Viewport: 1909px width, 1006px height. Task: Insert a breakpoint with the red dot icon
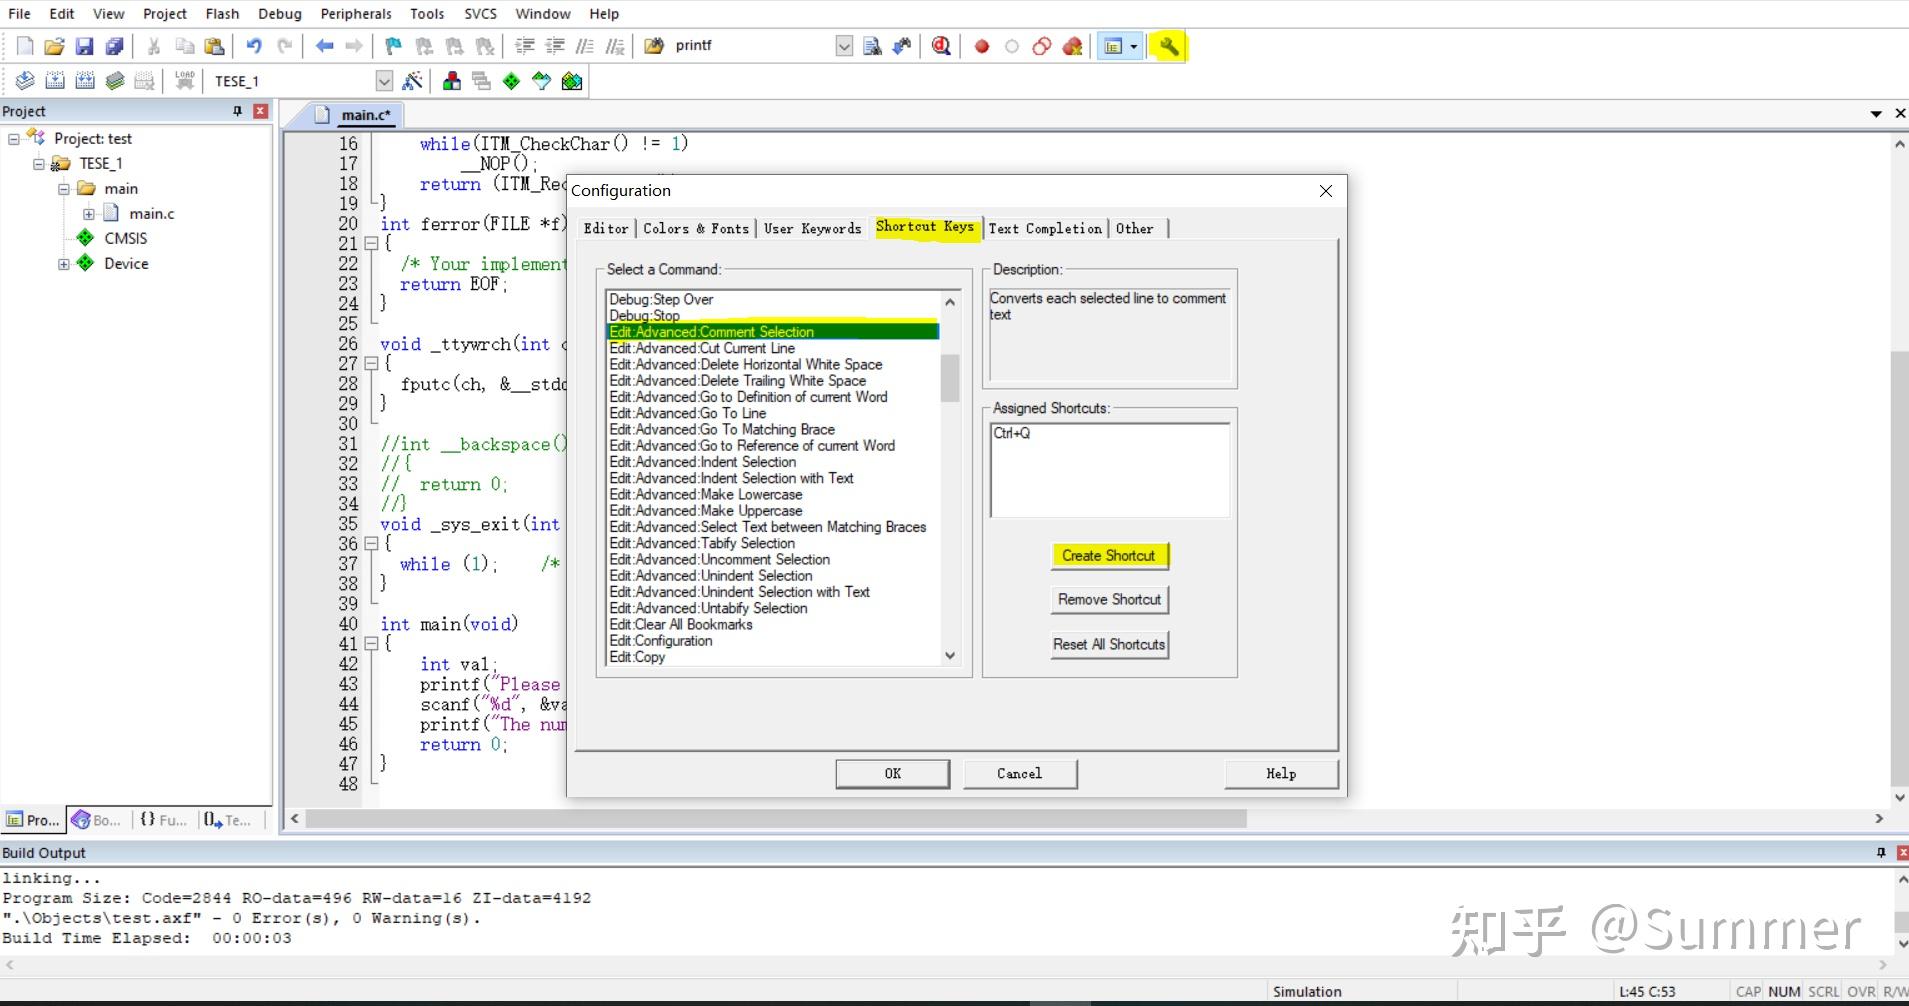point(982,46)
